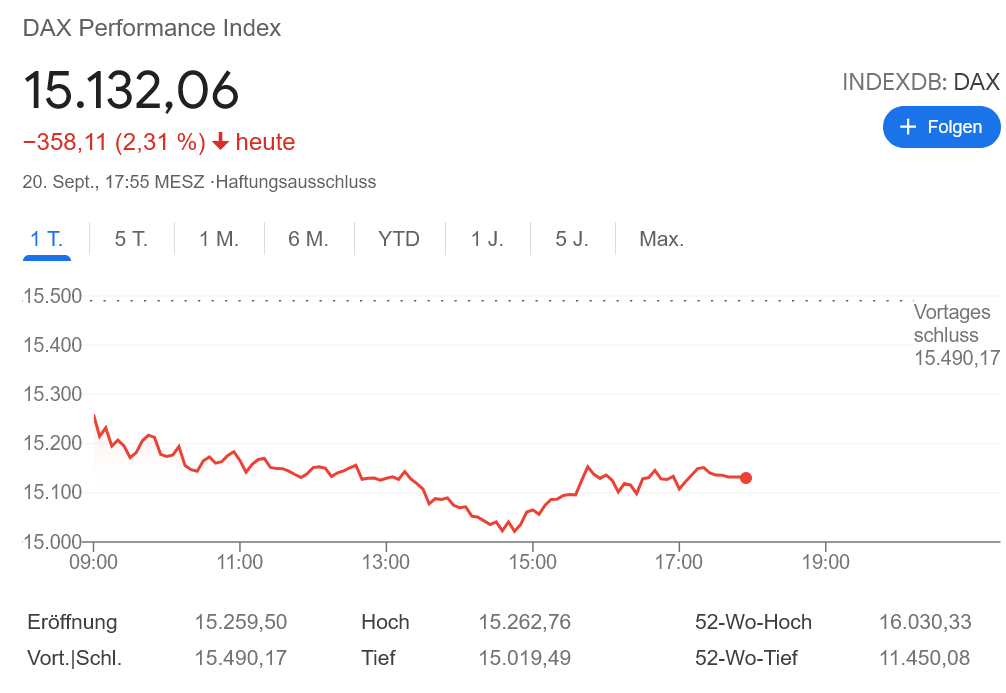Click the plus icon on Folgen button

click(908, 127)
